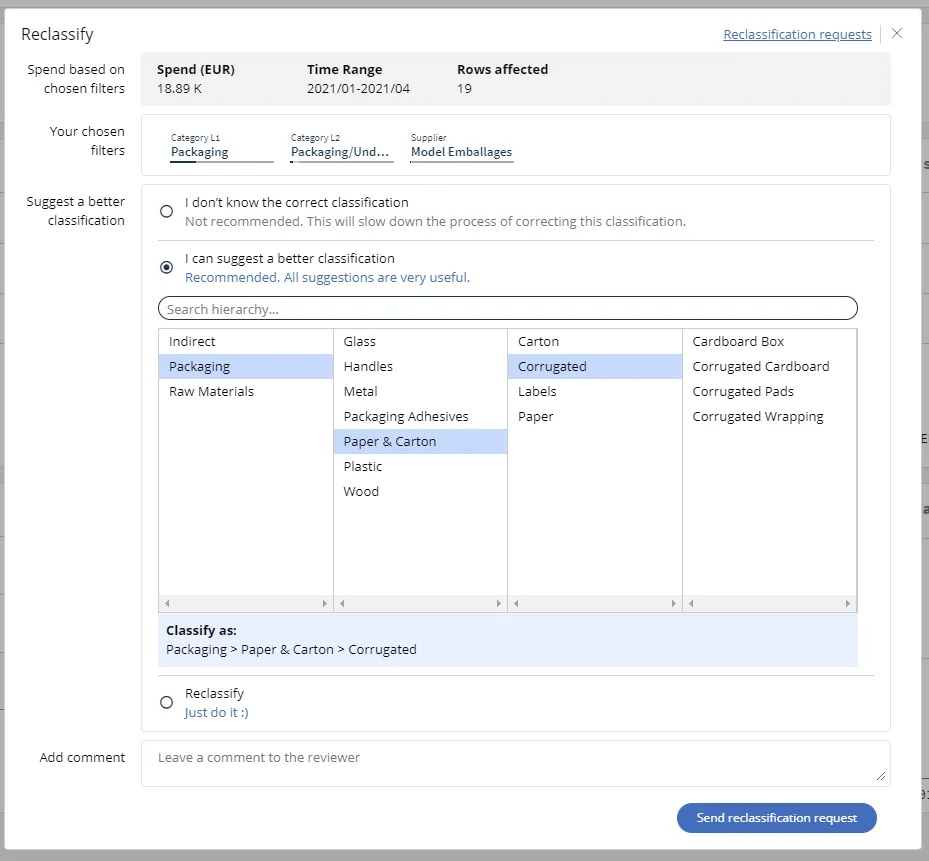Select "I don't know the correct classification" option
This screenshot has height=861, width=929.
167,211
